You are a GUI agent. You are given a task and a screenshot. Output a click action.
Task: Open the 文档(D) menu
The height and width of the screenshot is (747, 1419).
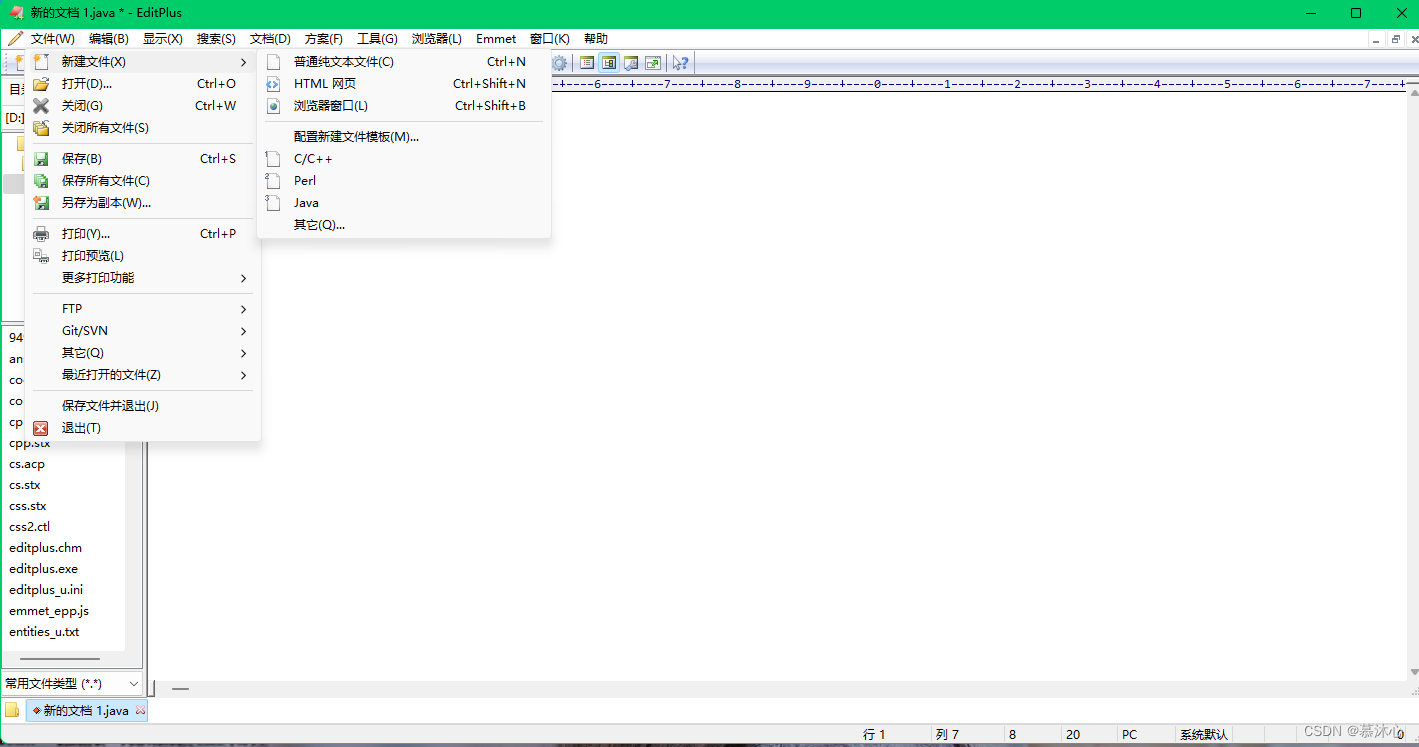point(270,39)
